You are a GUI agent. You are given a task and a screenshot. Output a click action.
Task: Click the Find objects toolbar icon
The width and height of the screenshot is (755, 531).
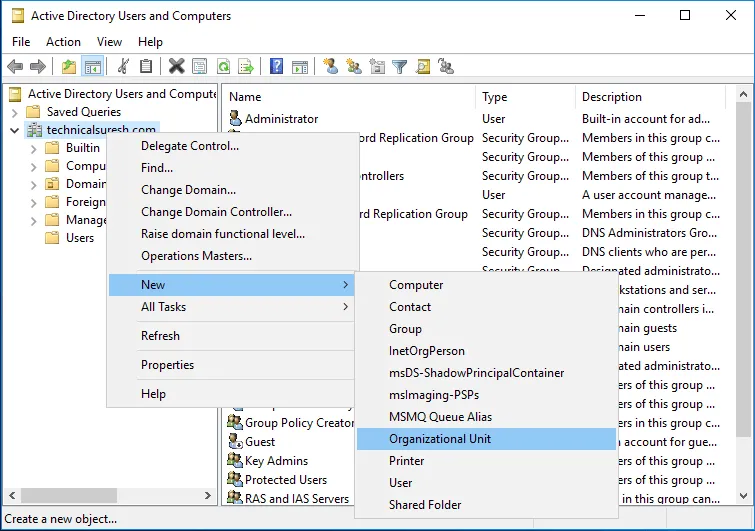423,66
